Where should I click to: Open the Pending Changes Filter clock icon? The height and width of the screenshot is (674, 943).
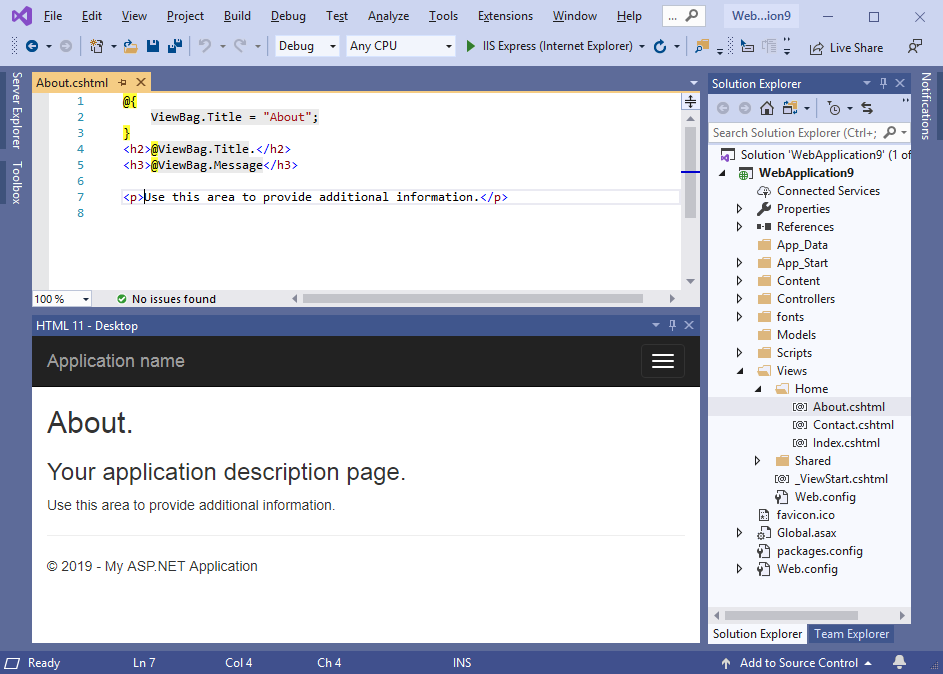834,108
